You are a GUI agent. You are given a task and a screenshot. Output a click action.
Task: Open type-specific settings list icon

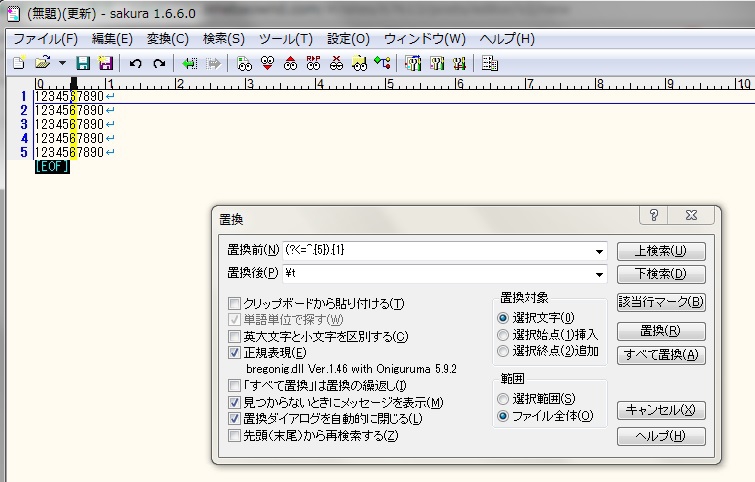413,63
